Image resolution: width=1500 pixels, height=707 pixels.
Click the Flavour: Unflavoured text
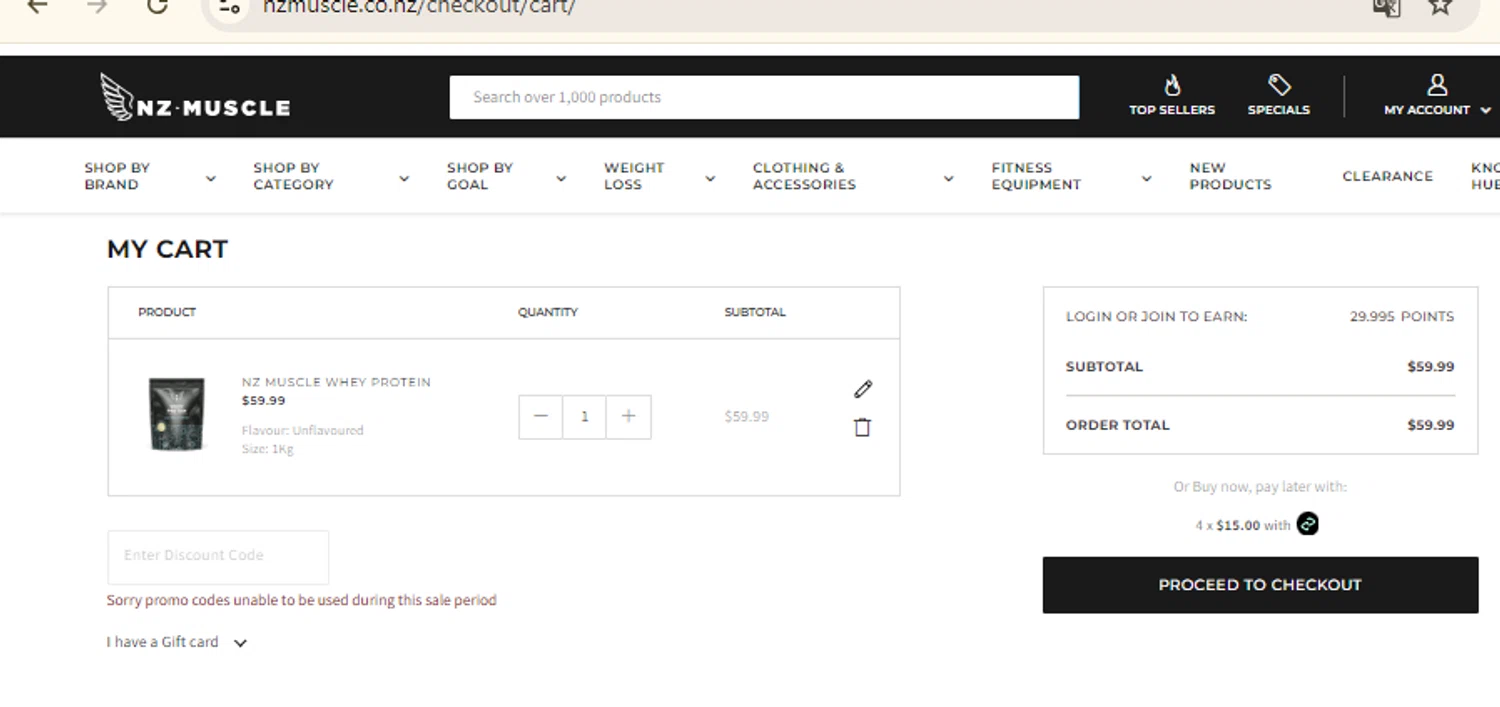(303, 430)
